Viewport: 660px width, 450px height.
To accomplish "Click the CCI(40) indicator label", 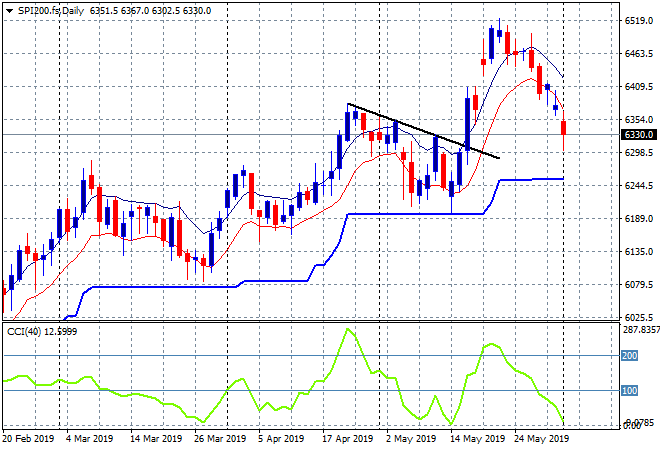I will pos(42,332).
